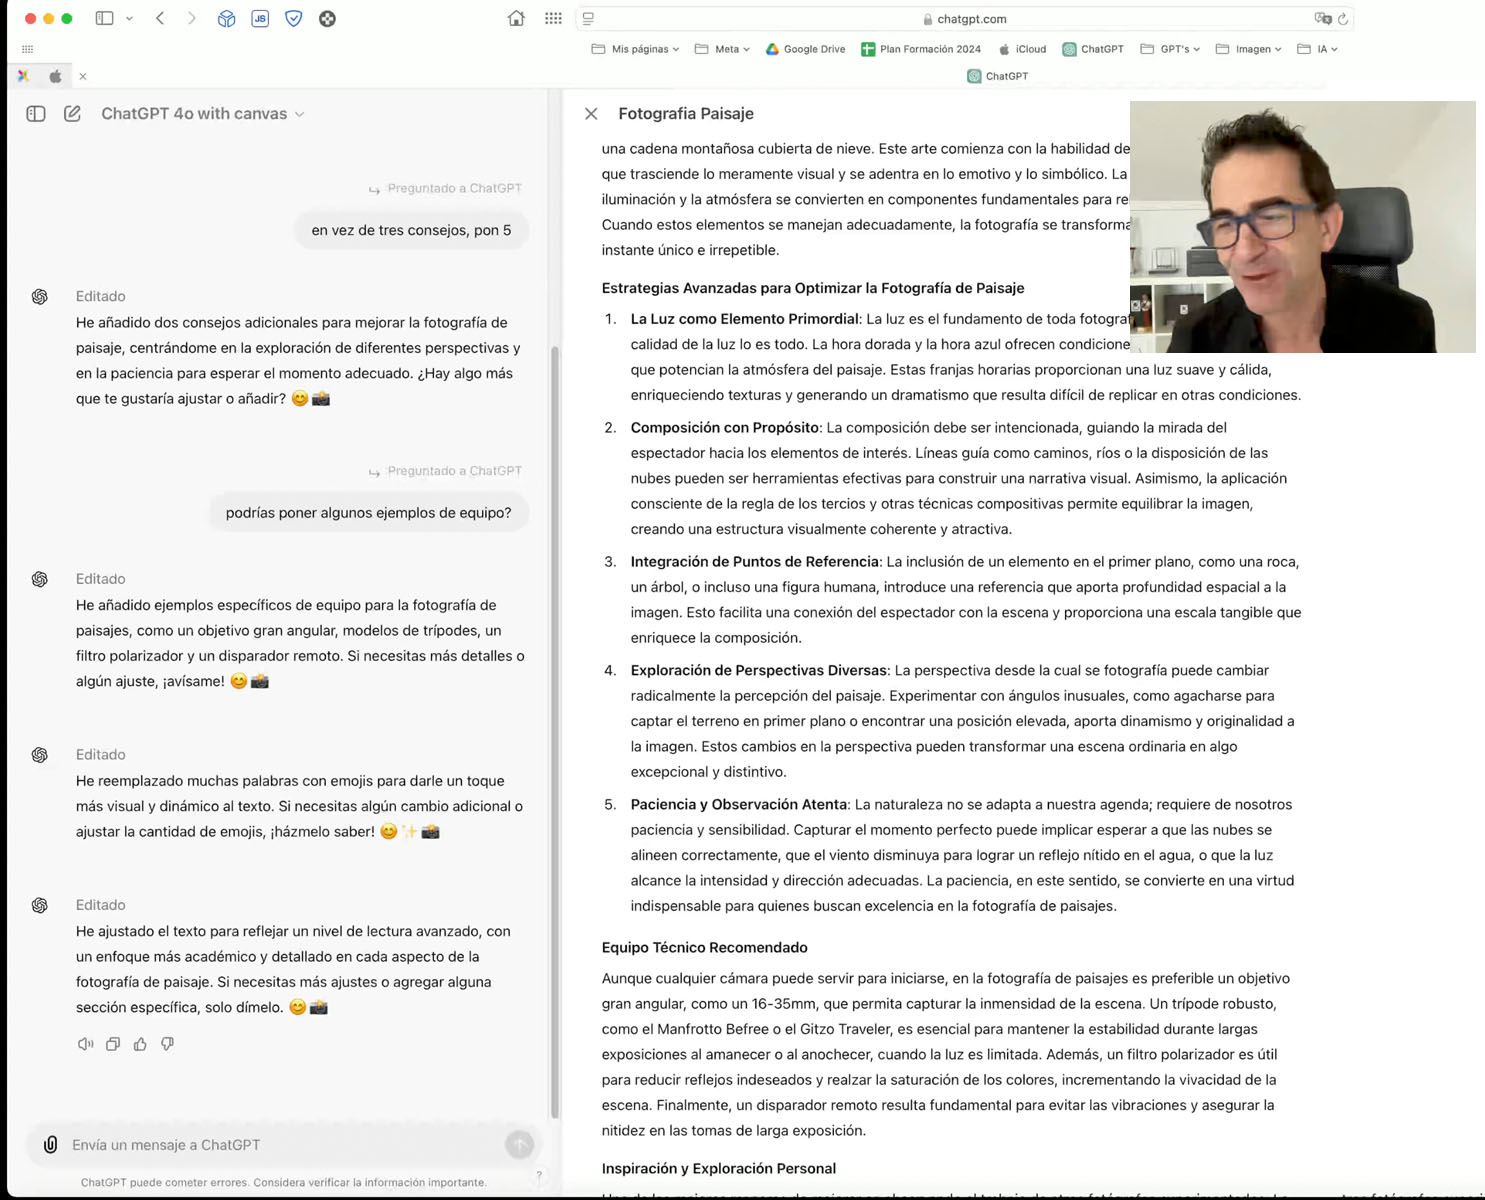Click the chatgpt.com address bar

[x=965, y=19]
